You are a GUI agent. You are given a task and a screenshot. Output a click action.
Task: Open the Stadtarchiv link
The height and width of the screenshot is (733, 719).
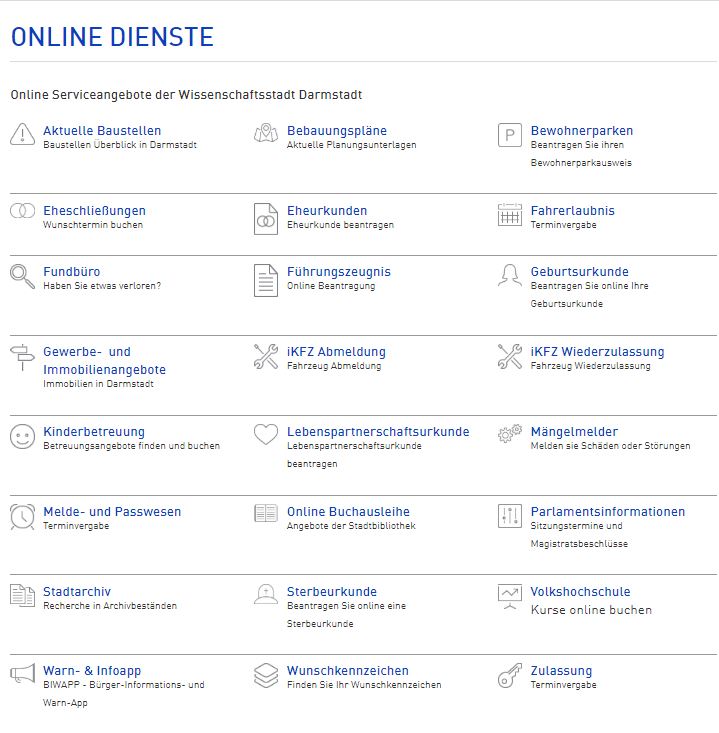pos(76,592)
